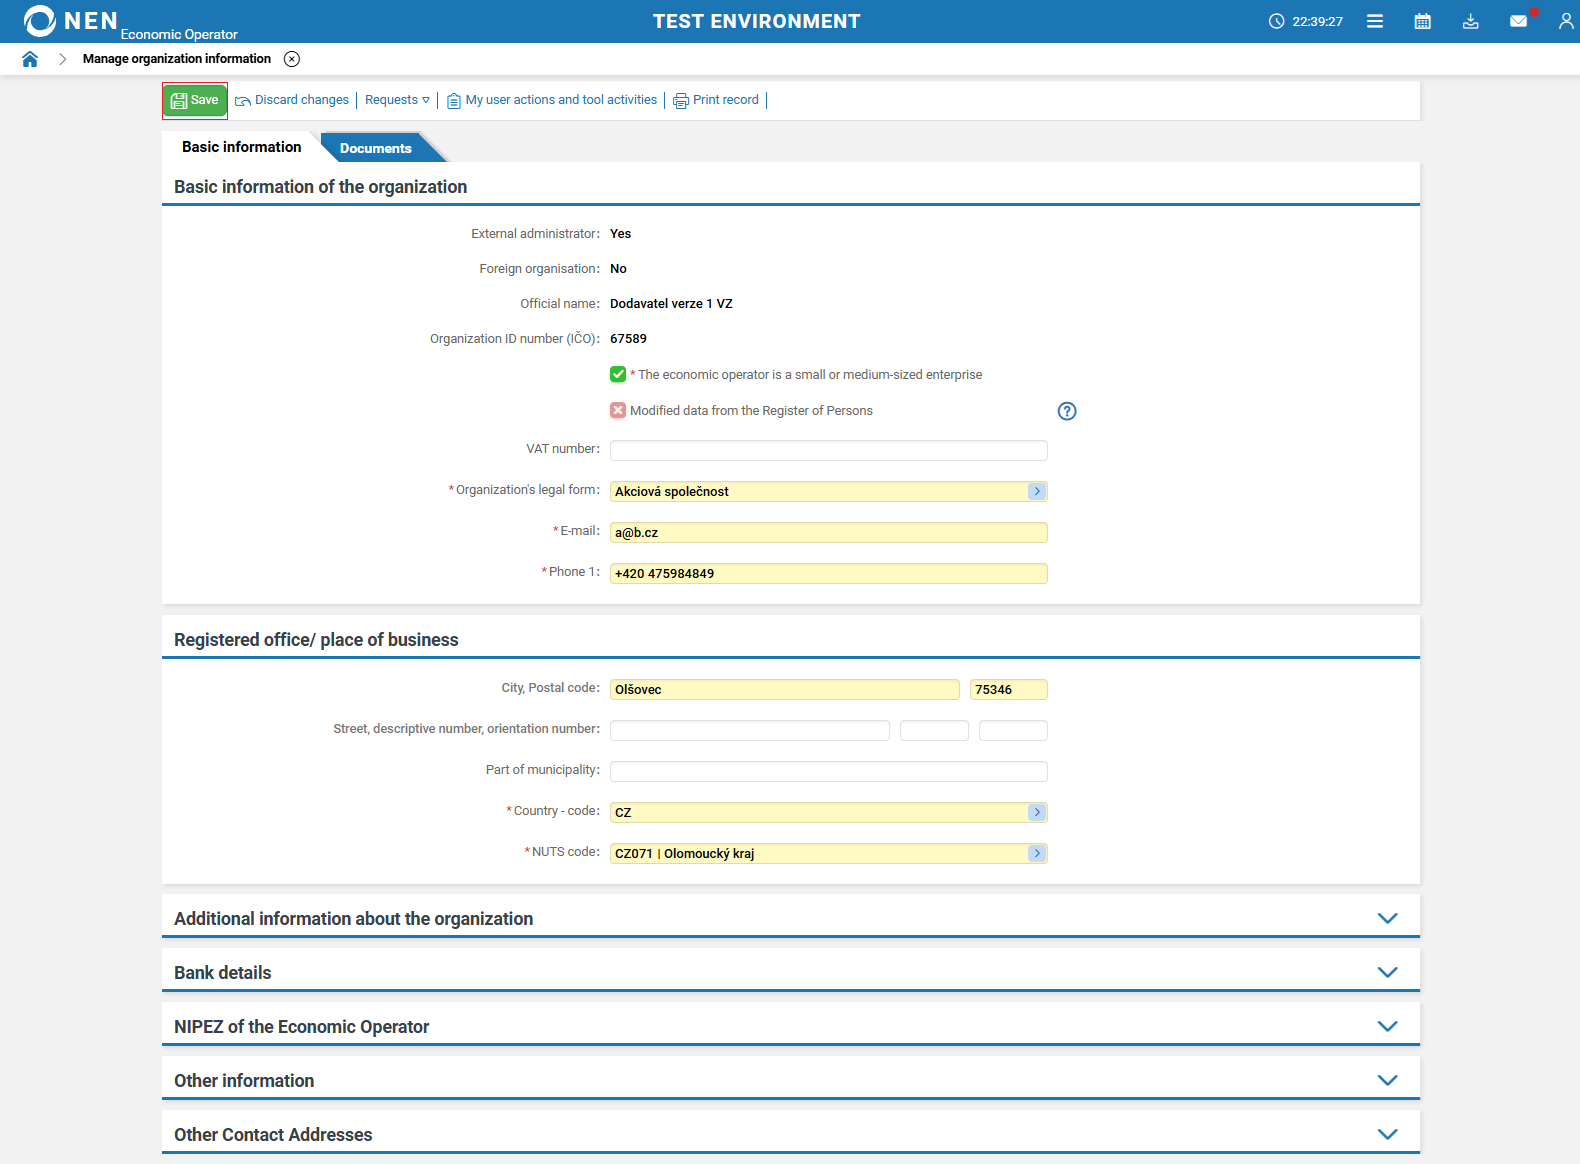Toggle small or medium-sized enterprise checkbox
Viewport: 1580px width, 1164px height.
tap(618, 374)
